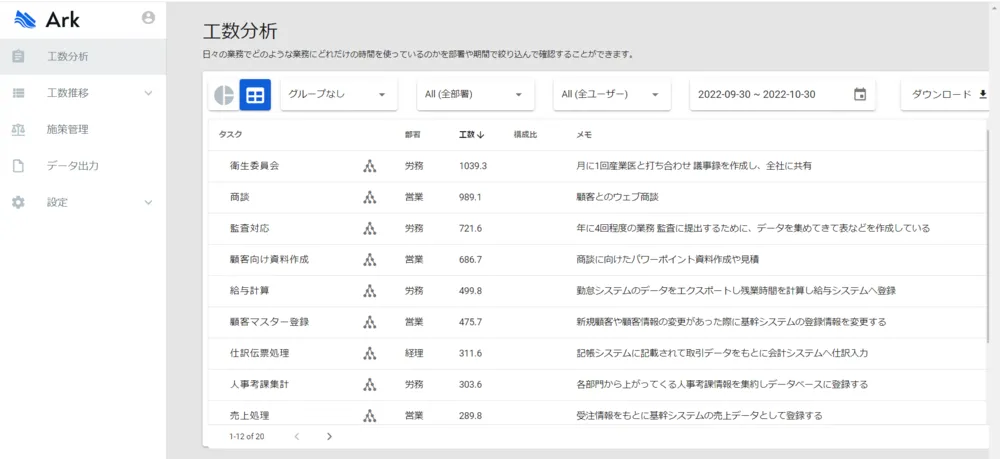
Task: Open データ出力 menu item
Action: tap(83, 166)
